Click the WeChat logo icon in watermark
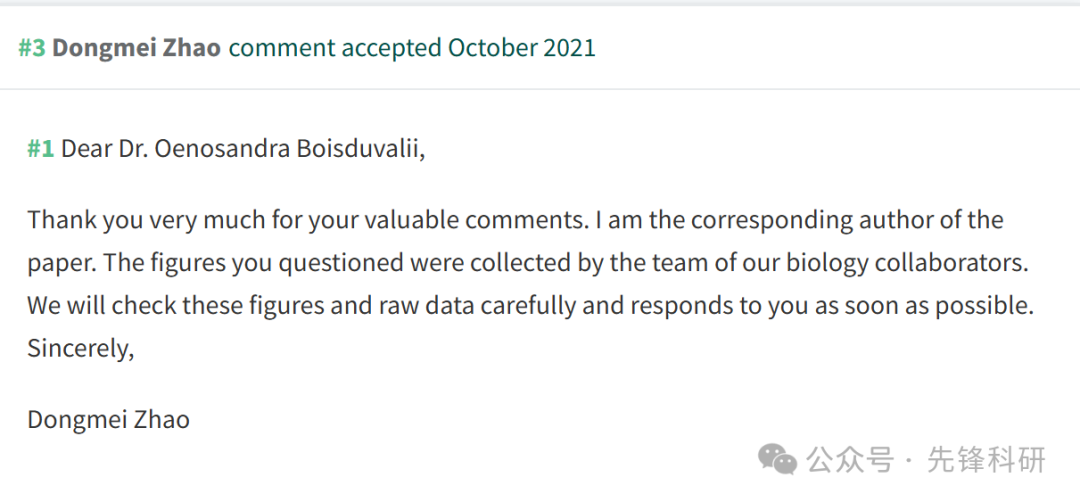 pos(777,459)
